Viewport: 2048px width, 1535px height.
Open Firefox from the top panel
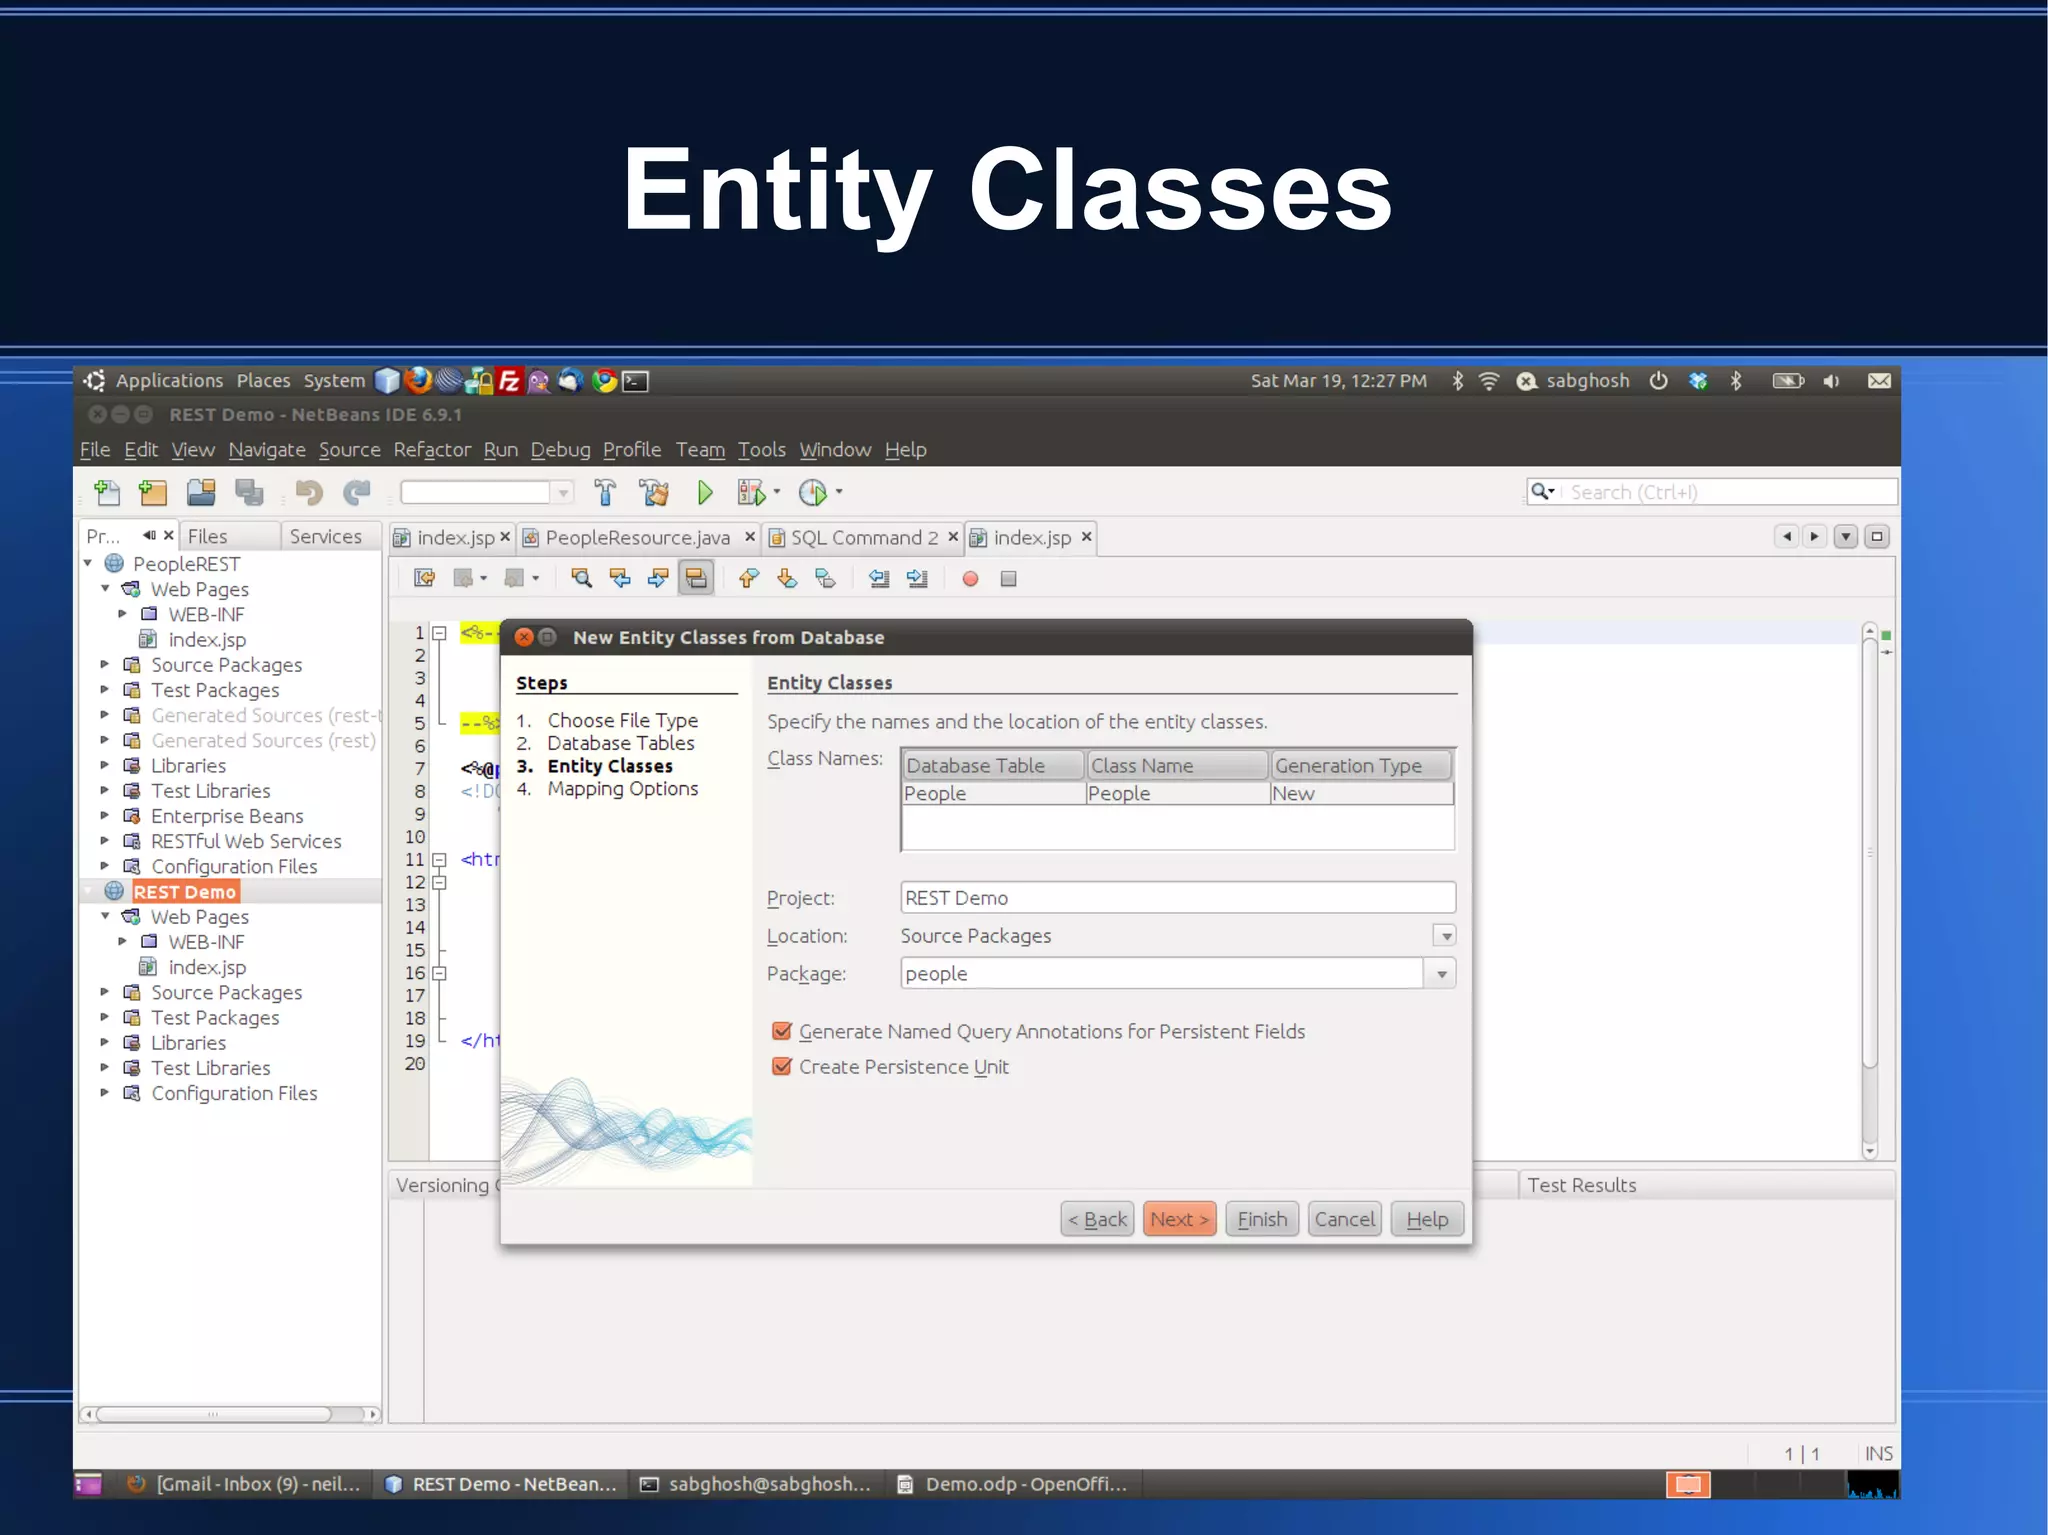[418, 380]
